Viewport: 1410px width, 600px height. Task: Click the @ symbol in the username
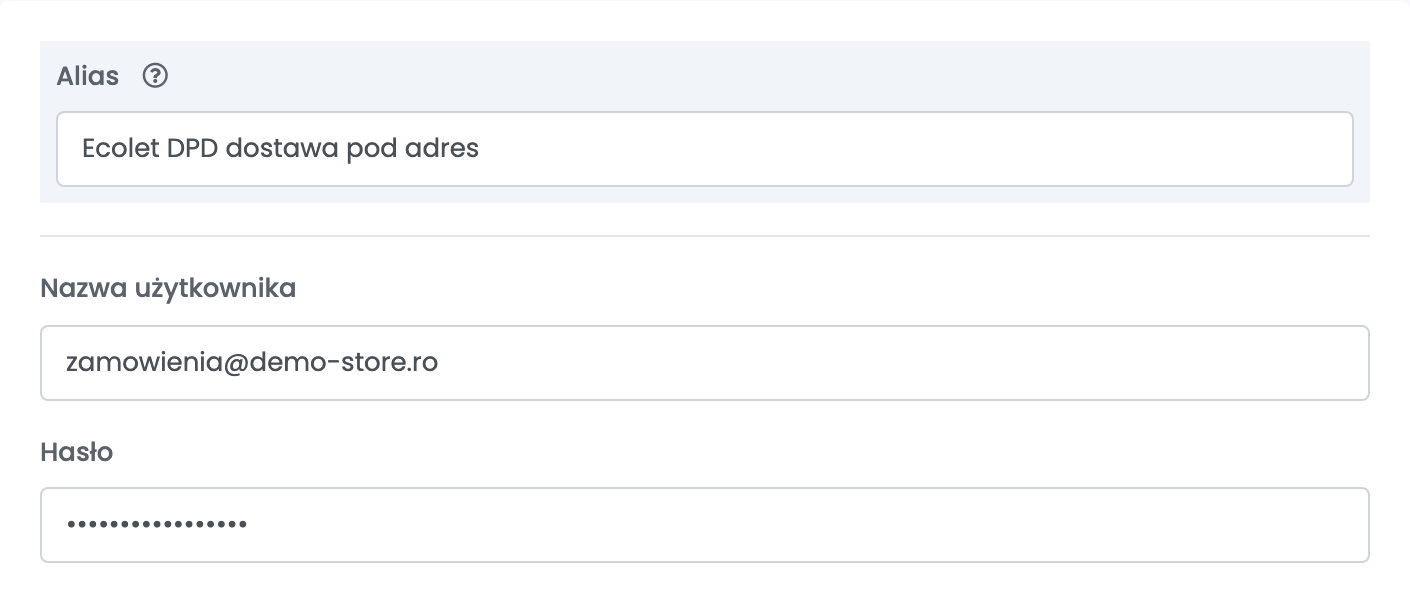click(209, 363)
